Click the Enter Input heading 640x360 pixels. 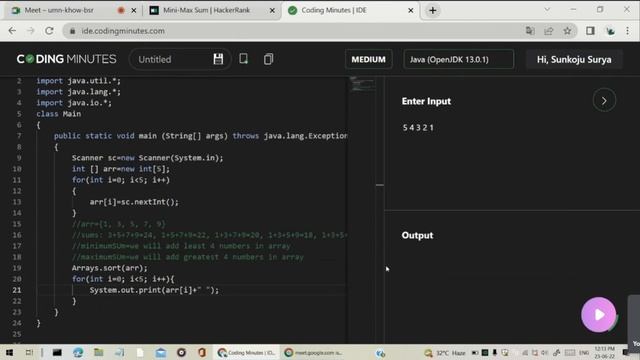(x=426, y=101)
